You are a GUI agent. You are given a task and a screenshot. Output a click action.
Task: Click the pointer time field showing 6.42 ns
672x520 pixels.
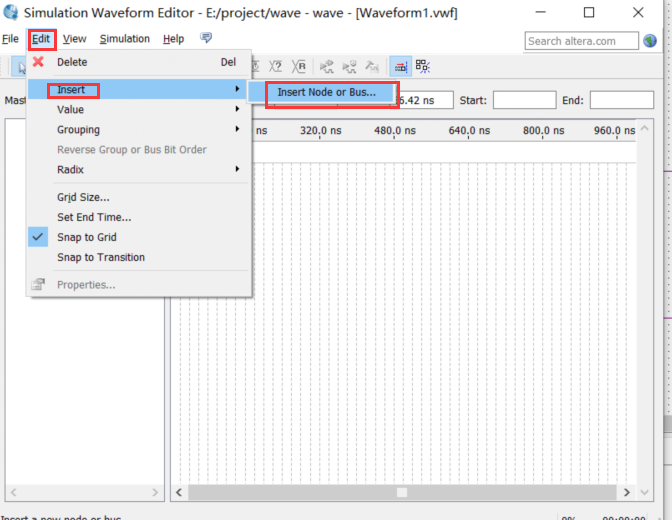tap(425, 100)
